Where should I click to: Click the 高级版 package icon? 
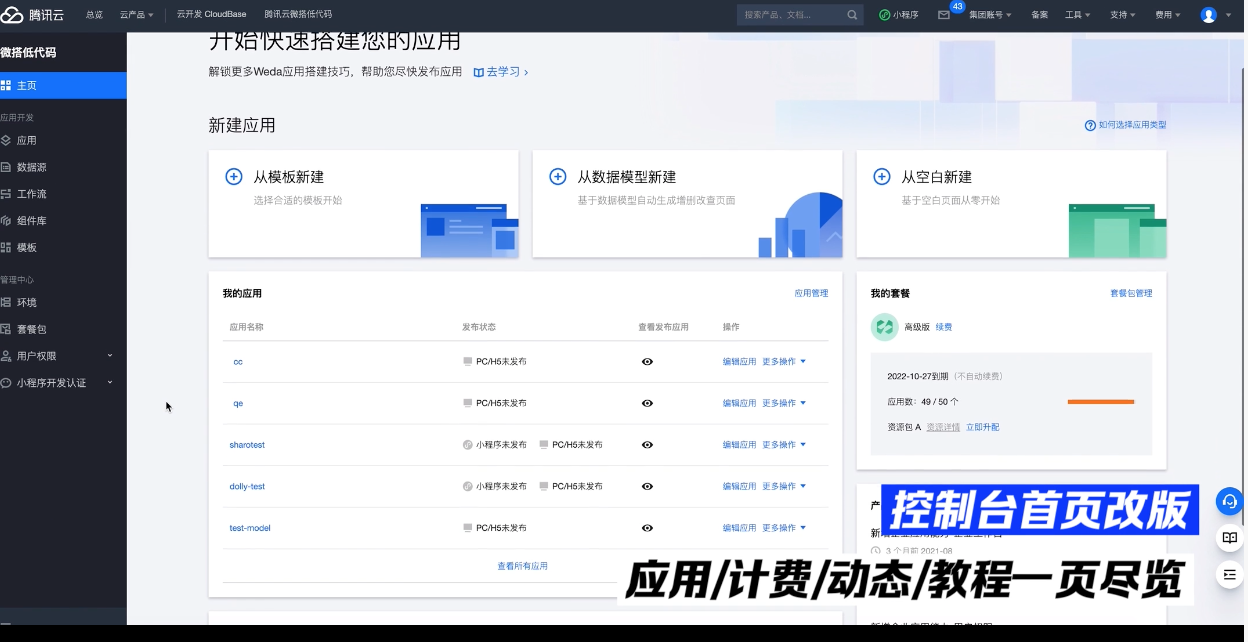pyautogui.click(x=884, y=327)
